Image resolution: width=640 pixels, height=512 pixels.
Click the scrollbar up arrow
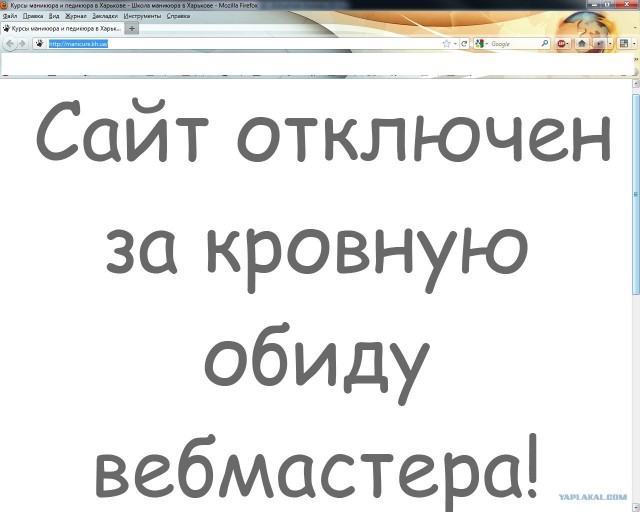(636, 83)
